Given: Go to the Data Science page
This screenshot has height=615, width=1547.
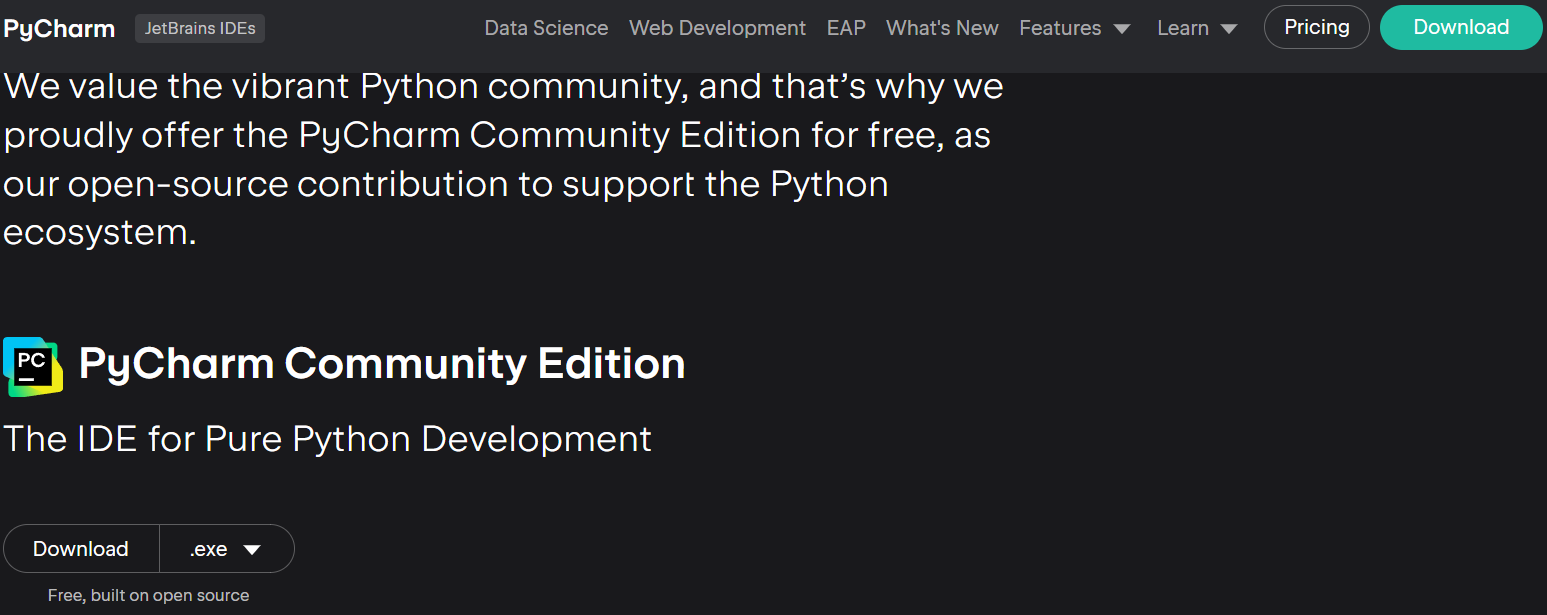Looking at the screenshot, I should [x=546, y=28].
